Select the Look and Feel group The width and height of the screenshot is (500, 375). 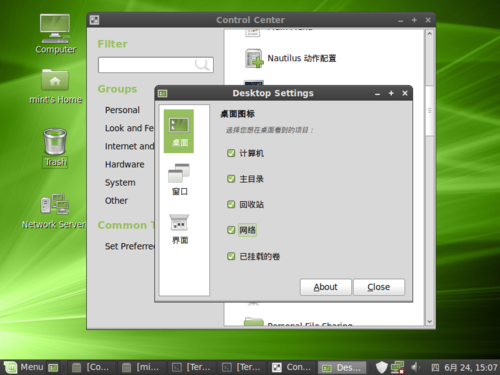pyautogui.click(x=129, y=128)
